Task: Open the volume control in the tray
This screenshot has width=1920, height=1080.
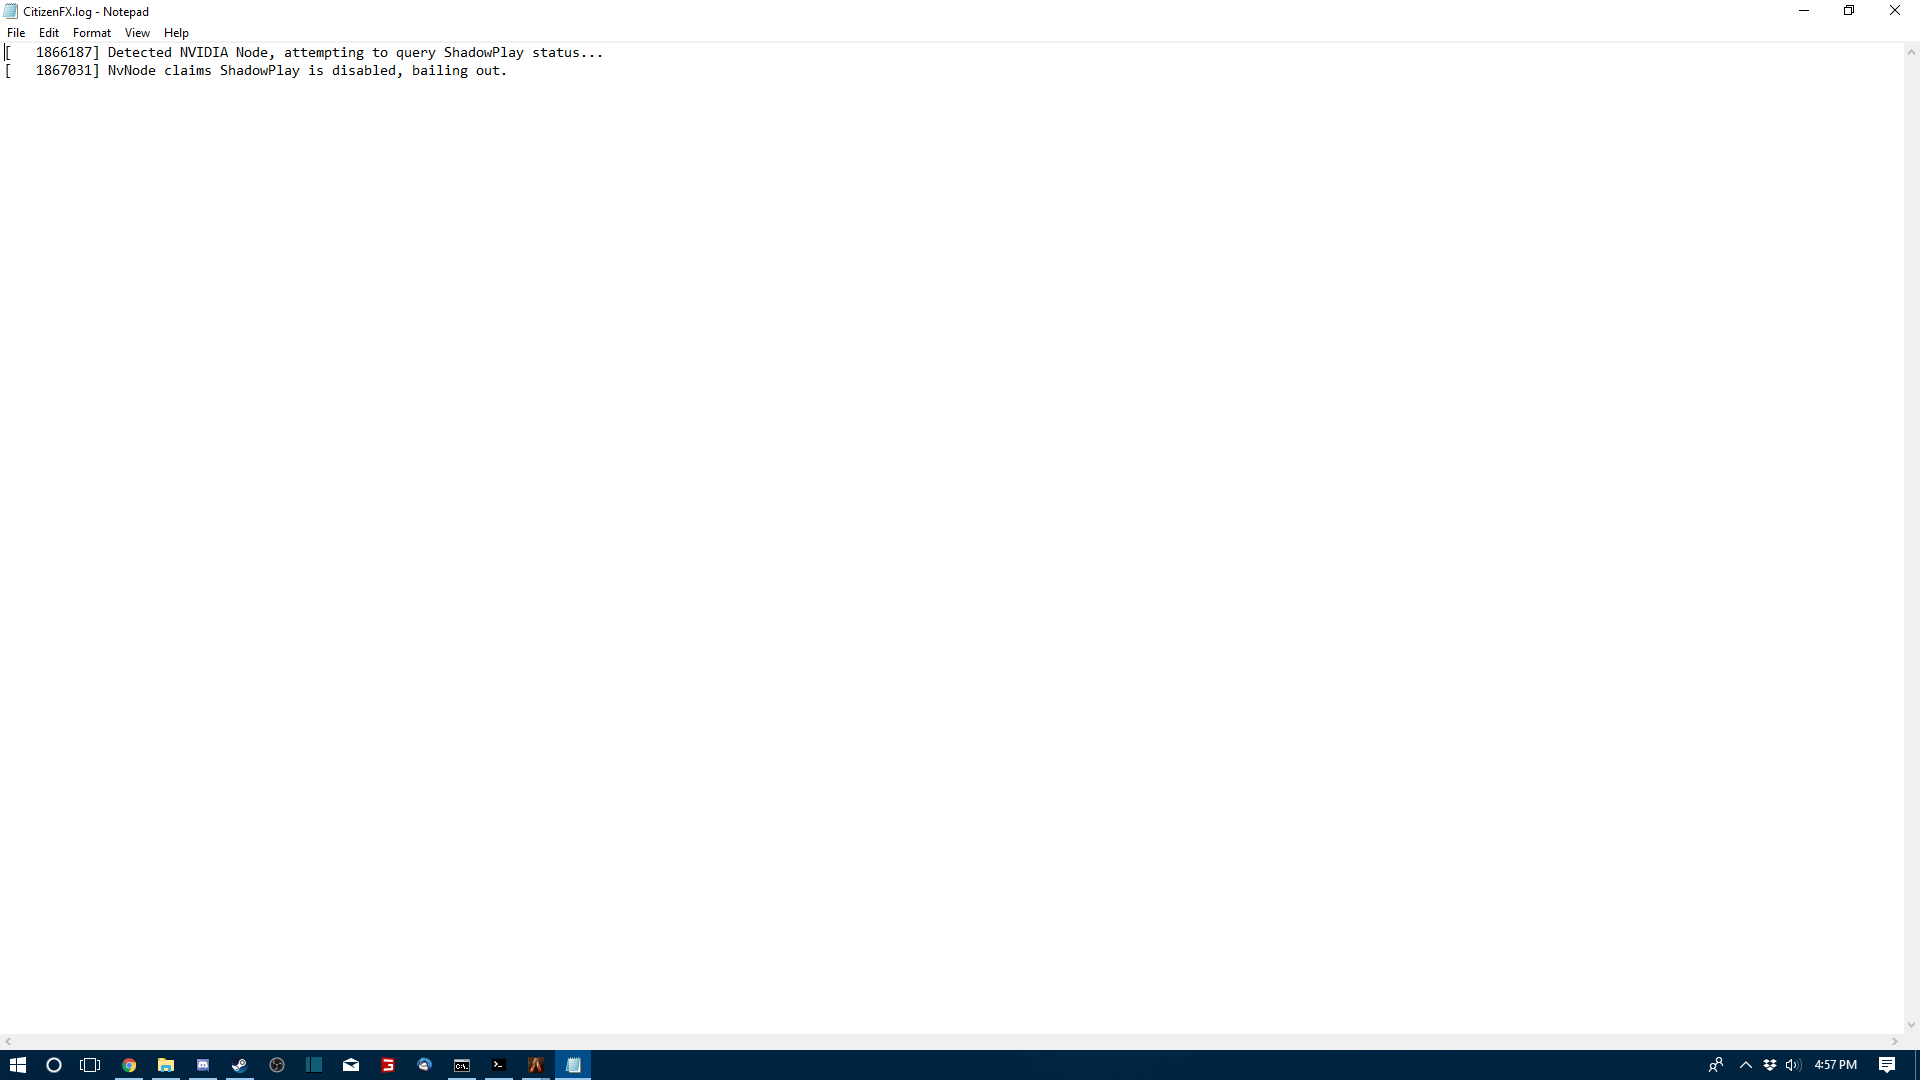Action: click(1793, 1065)
